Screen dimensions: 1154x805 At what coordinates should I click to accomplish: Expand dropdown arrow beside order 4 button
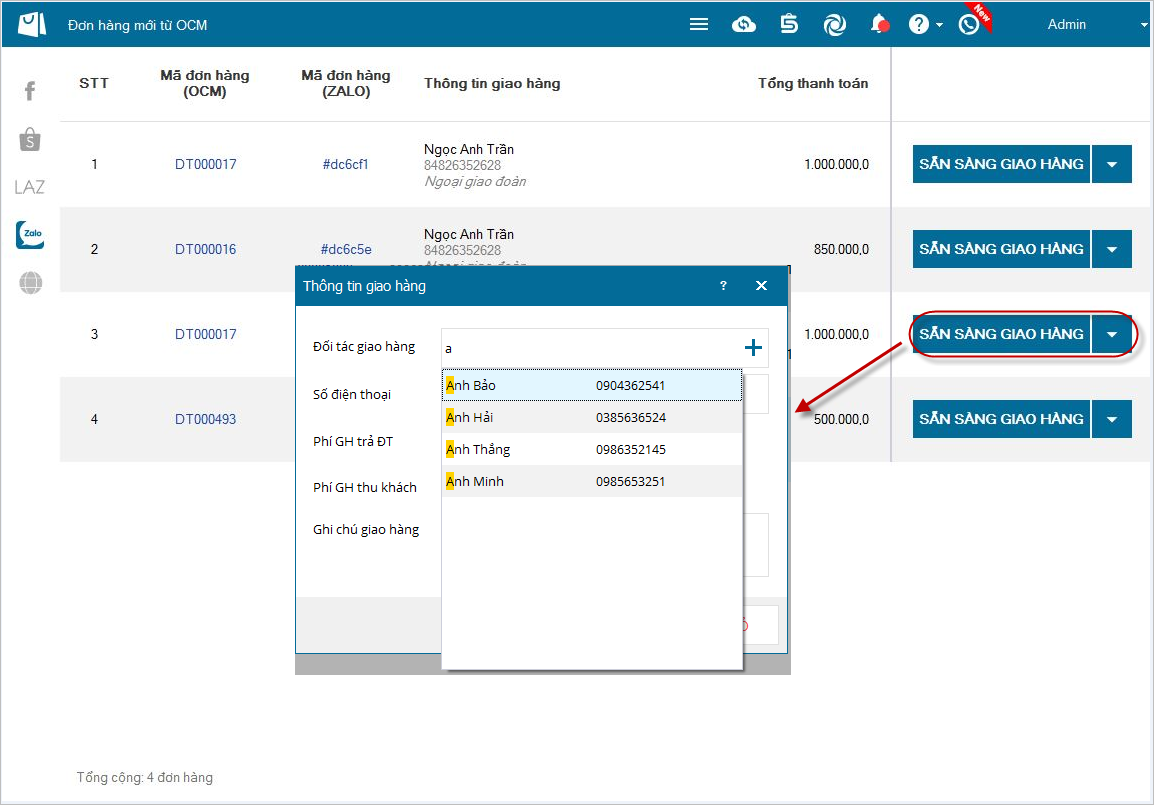pos(1112,419)
